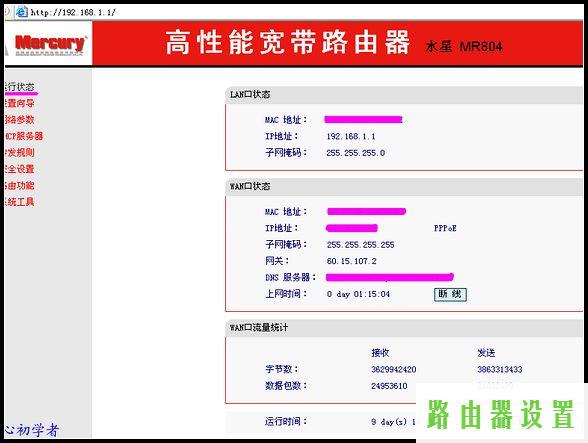
Task: Click the 数据包数 row label
Action: (x=286, y=386)
